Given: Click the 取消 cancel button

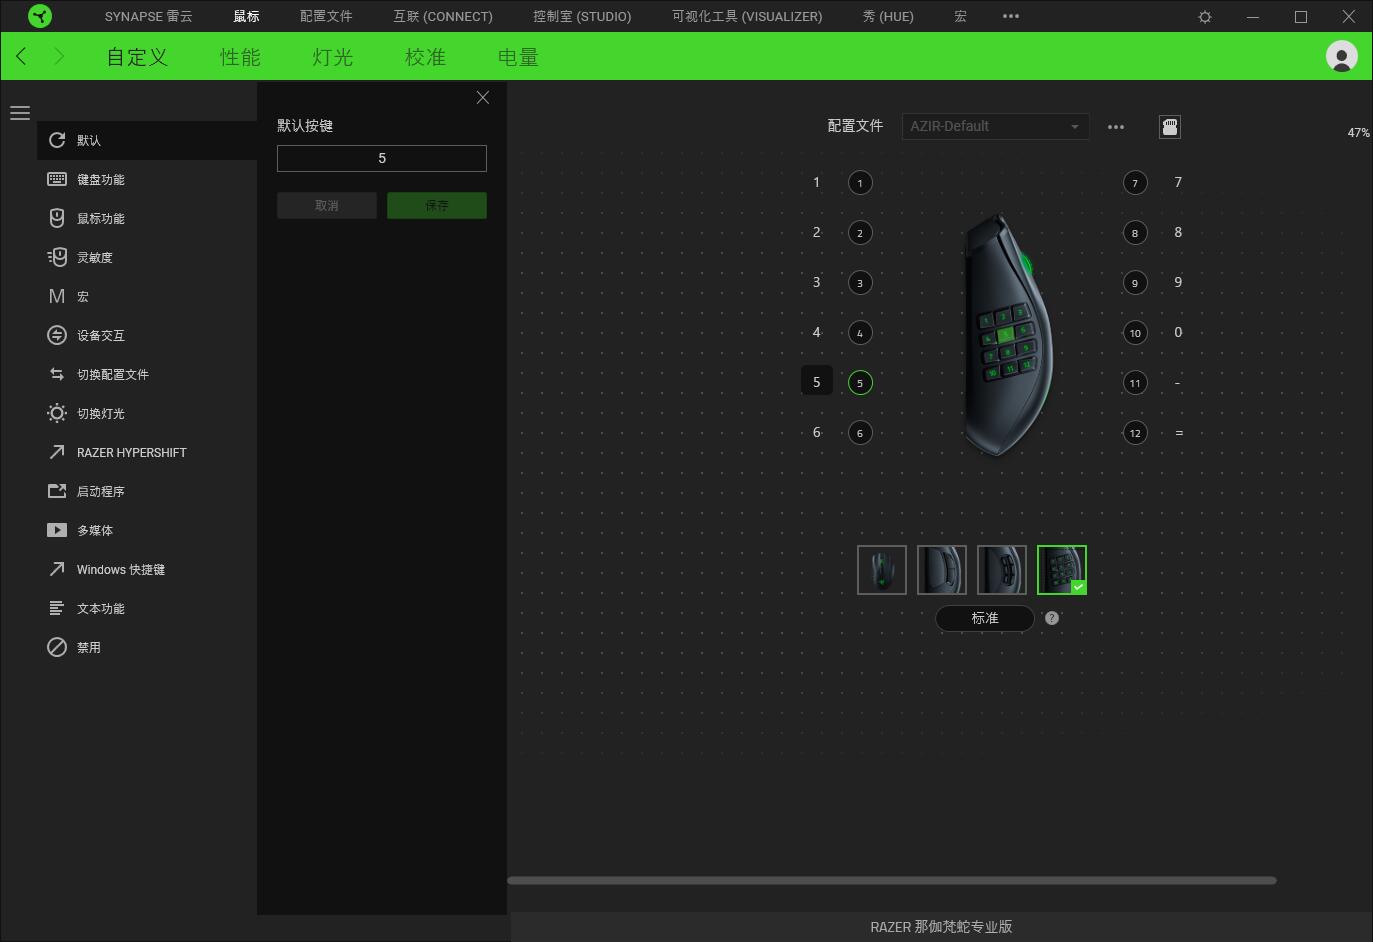Looking at the screenshot, I should pyautogui.click(x=327, y=205).
